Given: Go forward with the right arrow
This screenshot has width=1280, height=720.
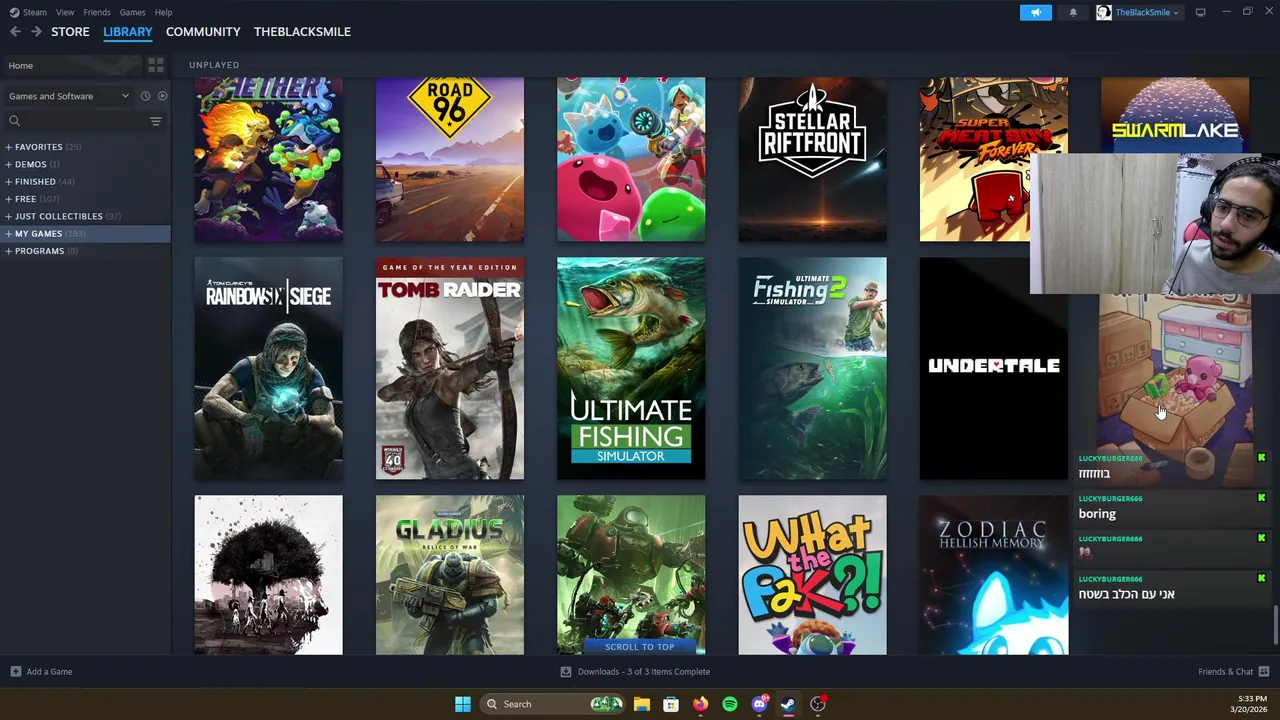Looking at the screenshot, I should [x=36, y=32].
